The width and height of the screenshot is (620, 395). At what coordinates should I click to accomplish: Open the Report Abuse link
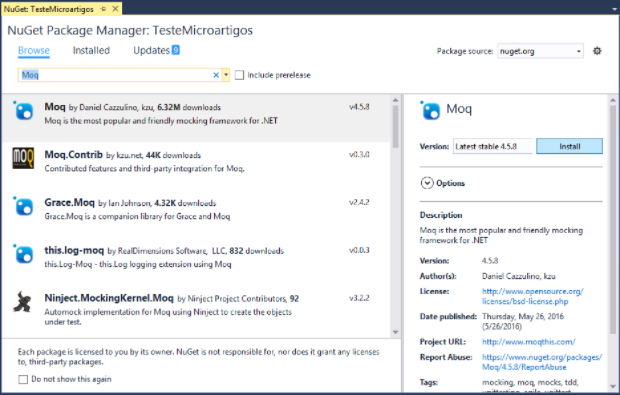pyautogui.click(x=542, y=362)
